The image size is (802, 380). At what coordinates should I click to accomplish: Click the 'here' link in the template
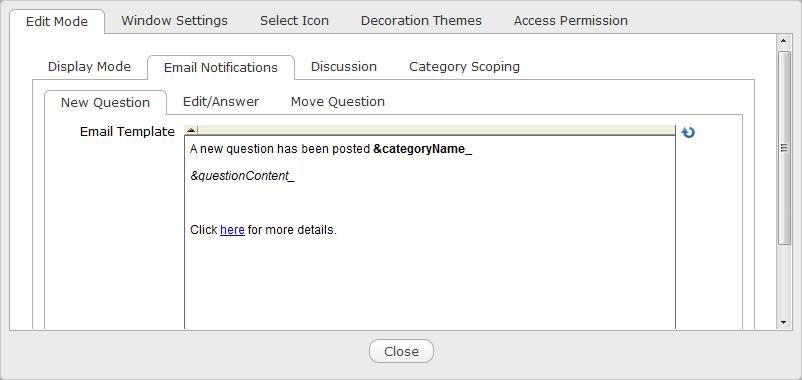[232, 230]
